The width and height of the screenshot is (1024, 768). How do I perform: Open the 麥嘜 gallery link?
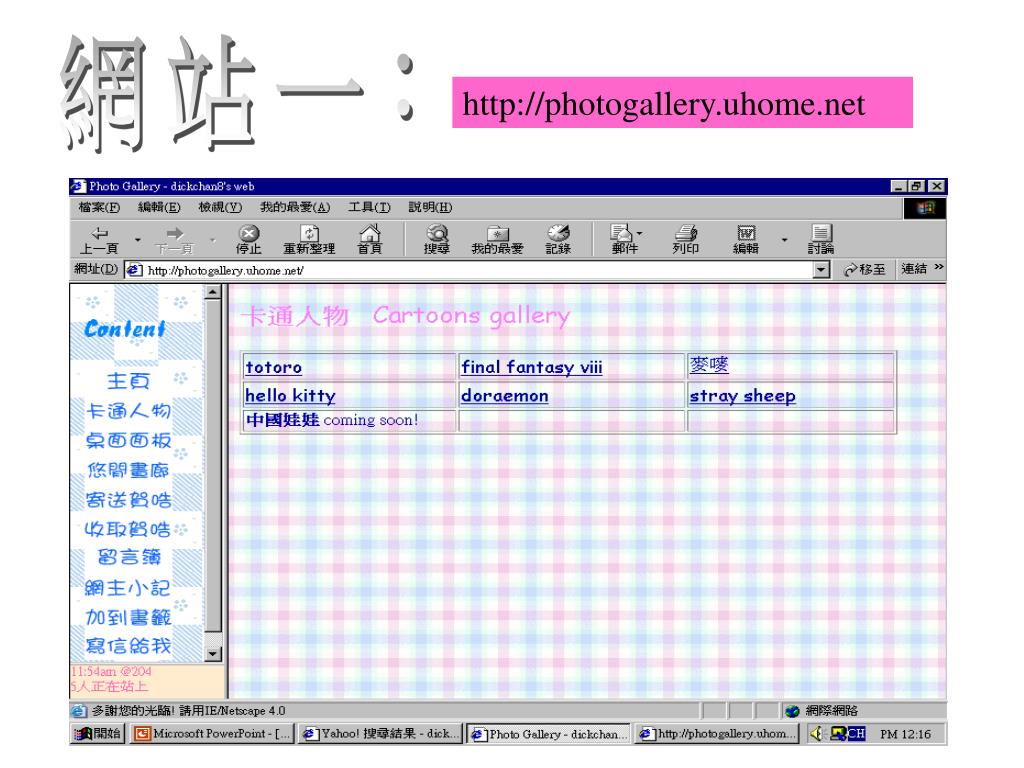click(x=709, y=365)
